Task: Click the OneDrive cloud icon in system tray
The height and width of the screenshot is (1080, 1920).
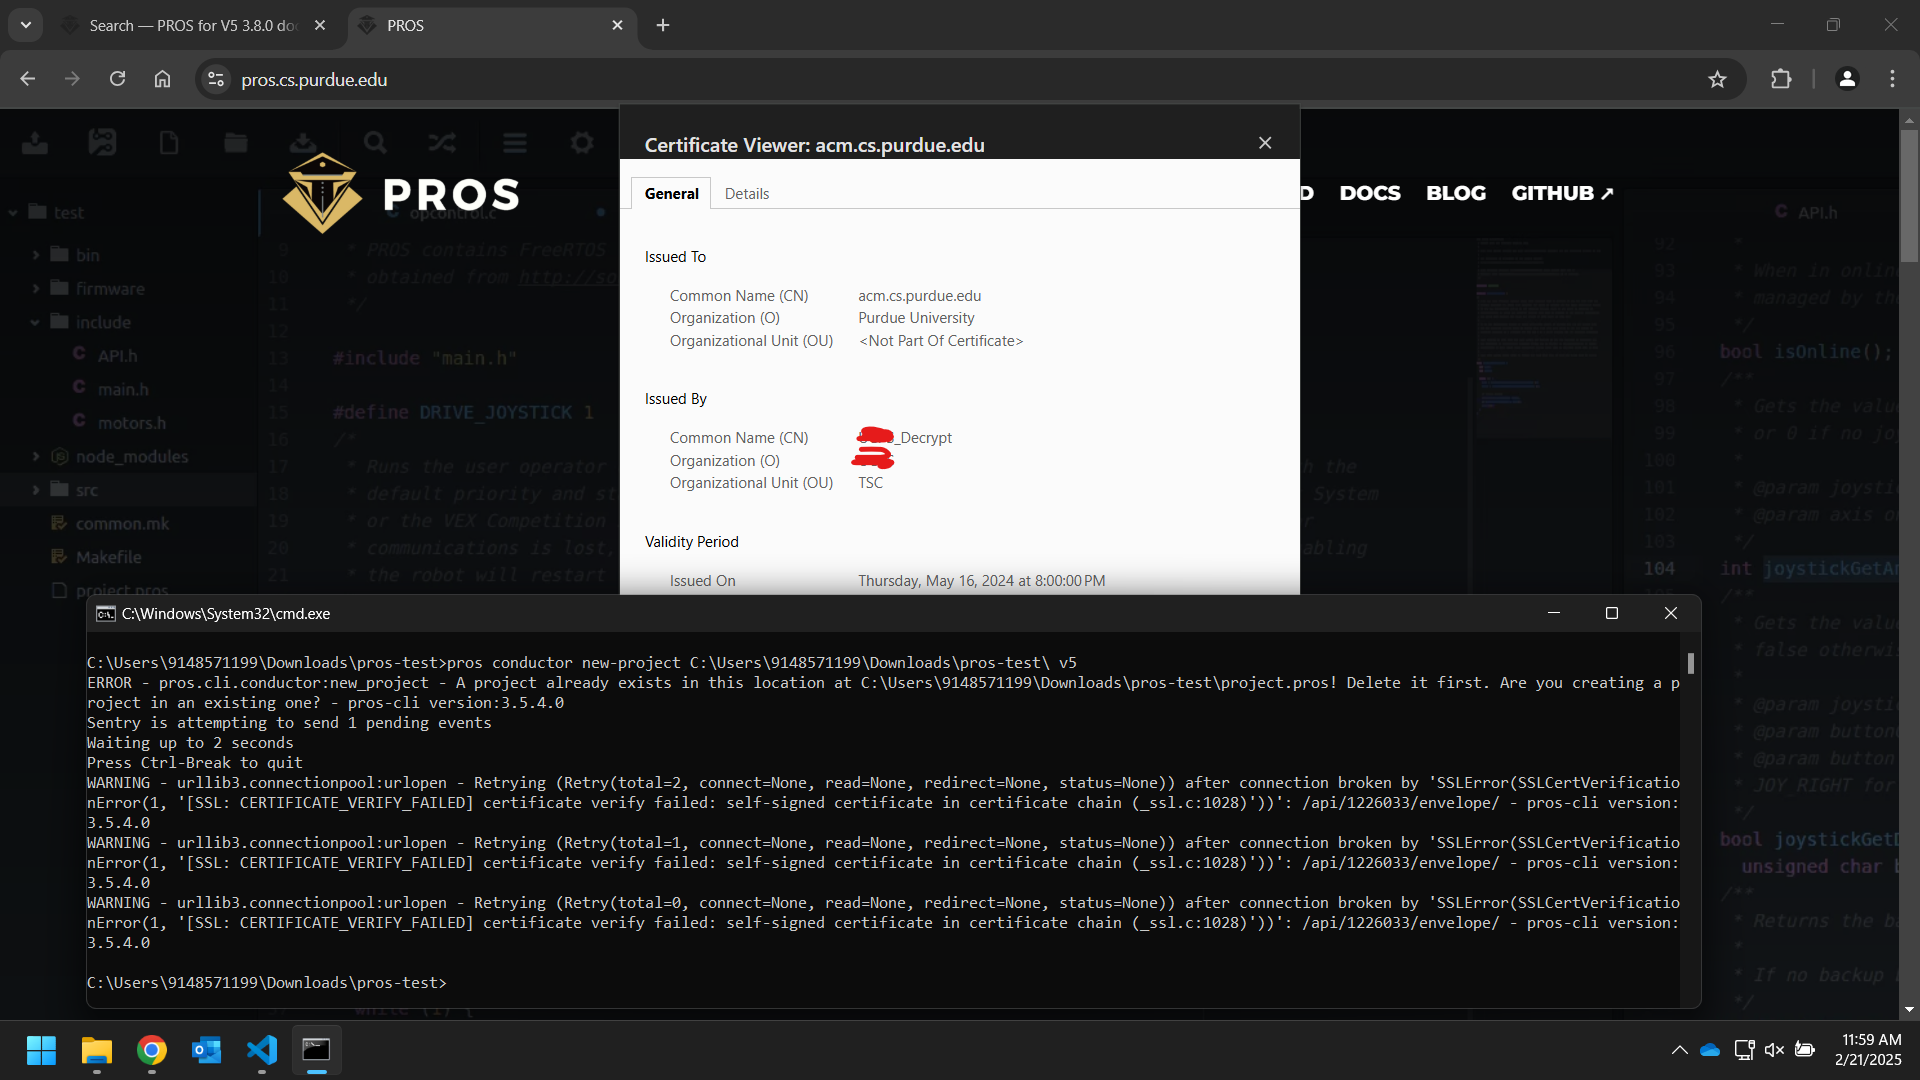Action: (x=1710, y=1050)
